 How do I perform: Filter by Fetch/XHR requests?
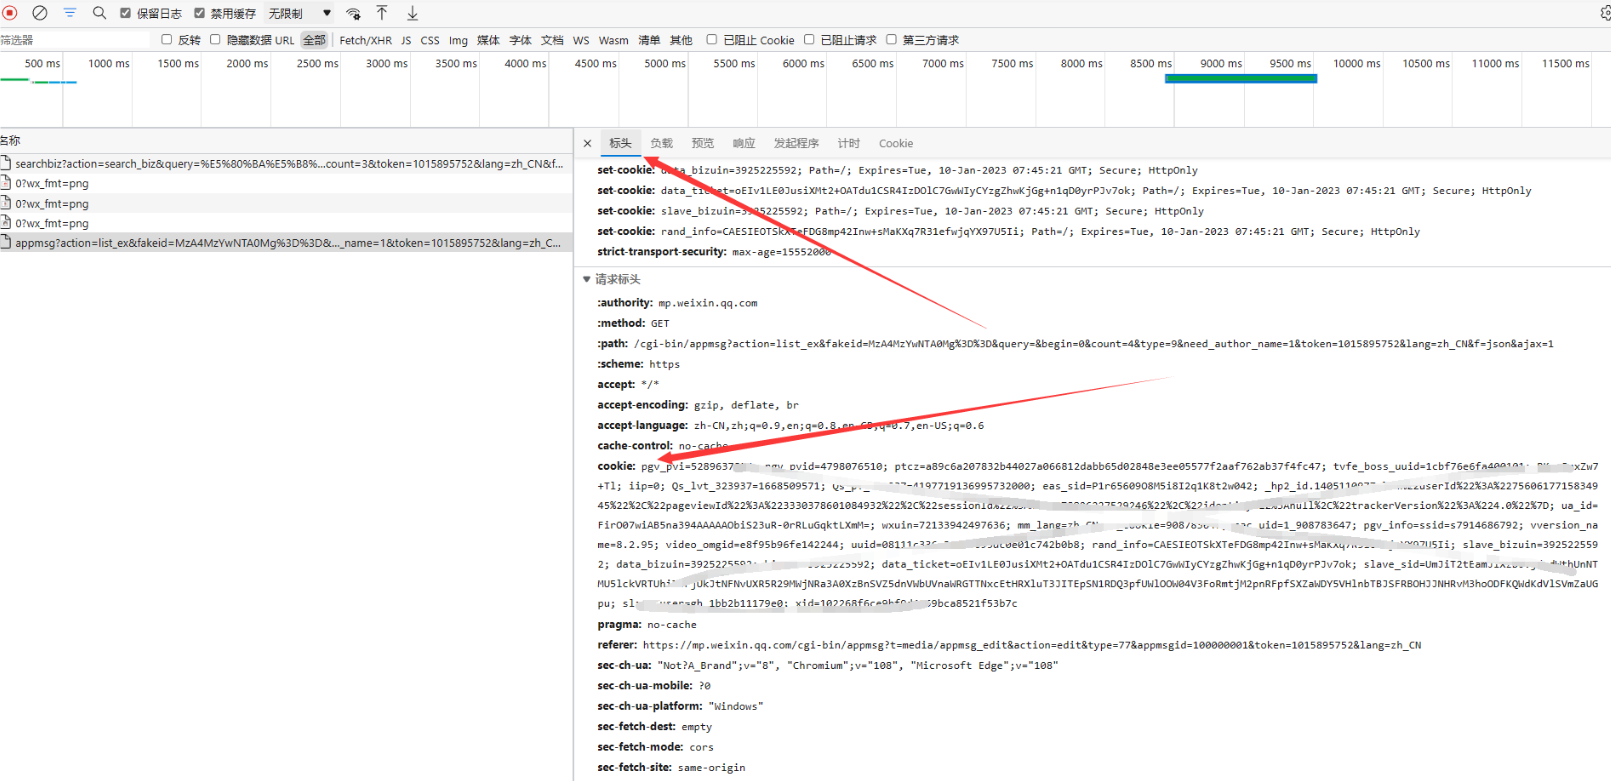click(365, 40)
